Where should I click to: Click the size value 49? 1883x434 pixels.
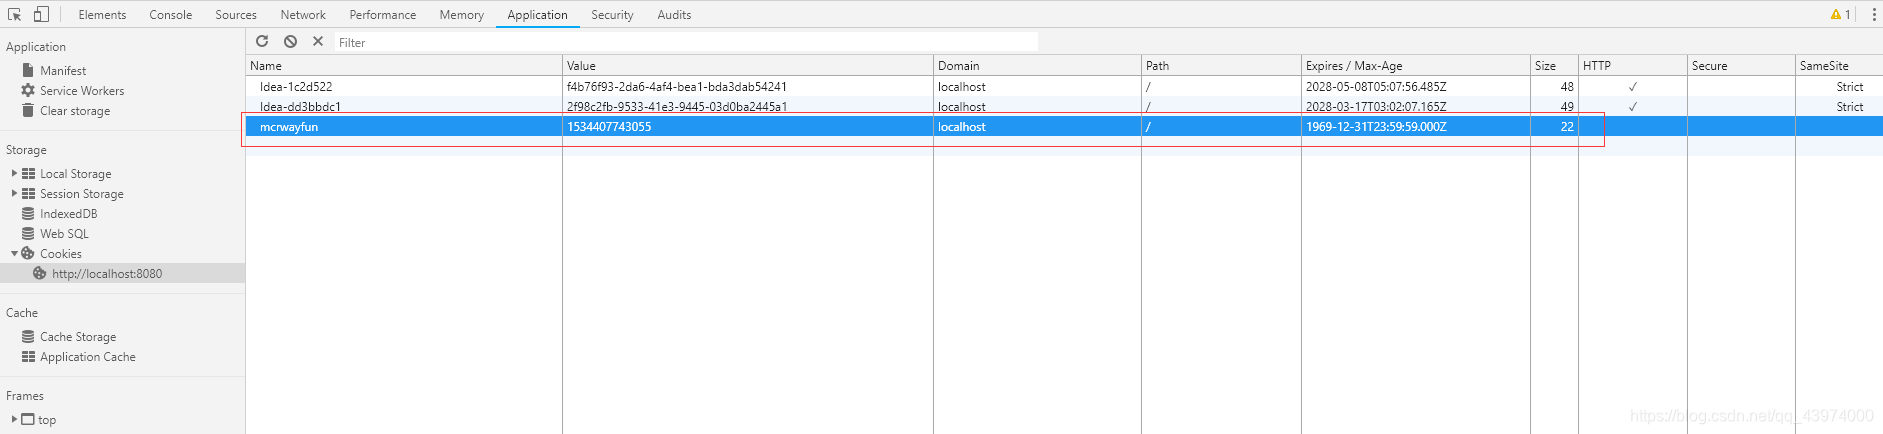coord(1567,106)
